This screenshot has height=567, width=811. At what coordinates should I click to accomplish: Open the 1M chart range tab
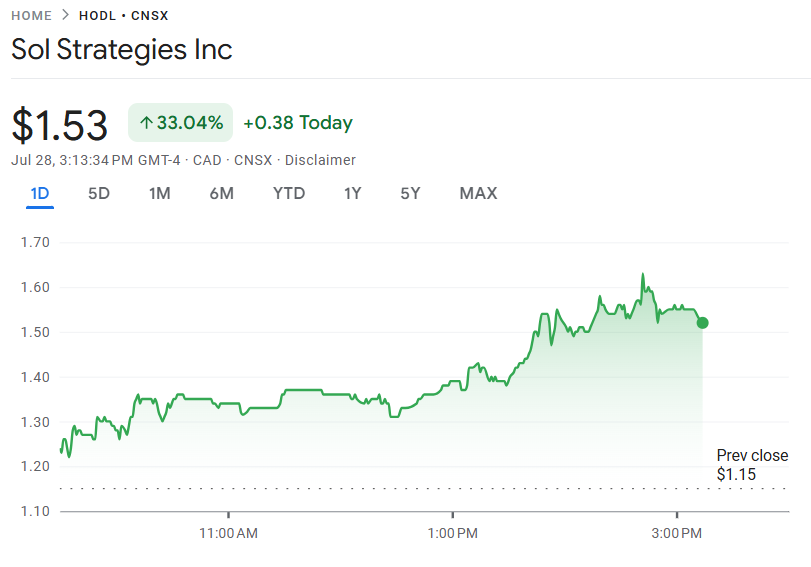click(159, 193)
